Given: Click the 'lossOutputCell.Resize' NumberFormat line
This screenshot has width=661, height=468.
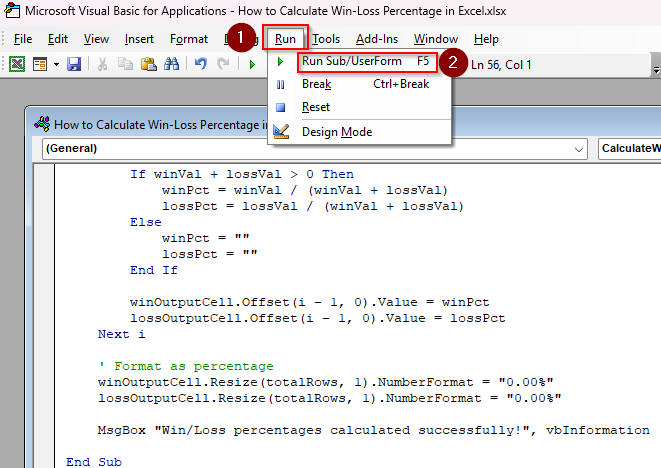Looking at the screenshot, I should click(330, 398).
